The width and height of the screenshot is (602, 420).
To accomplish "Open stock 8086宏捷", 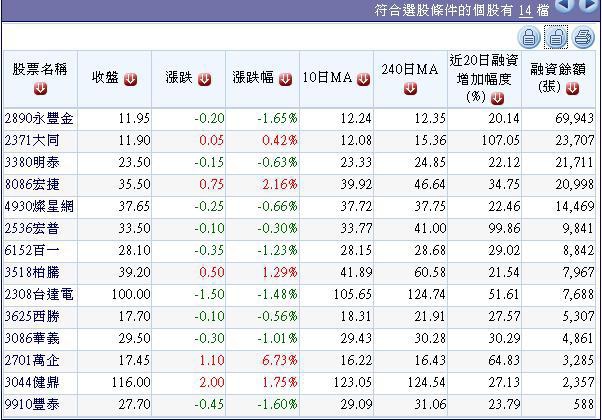I will (32, 184).
